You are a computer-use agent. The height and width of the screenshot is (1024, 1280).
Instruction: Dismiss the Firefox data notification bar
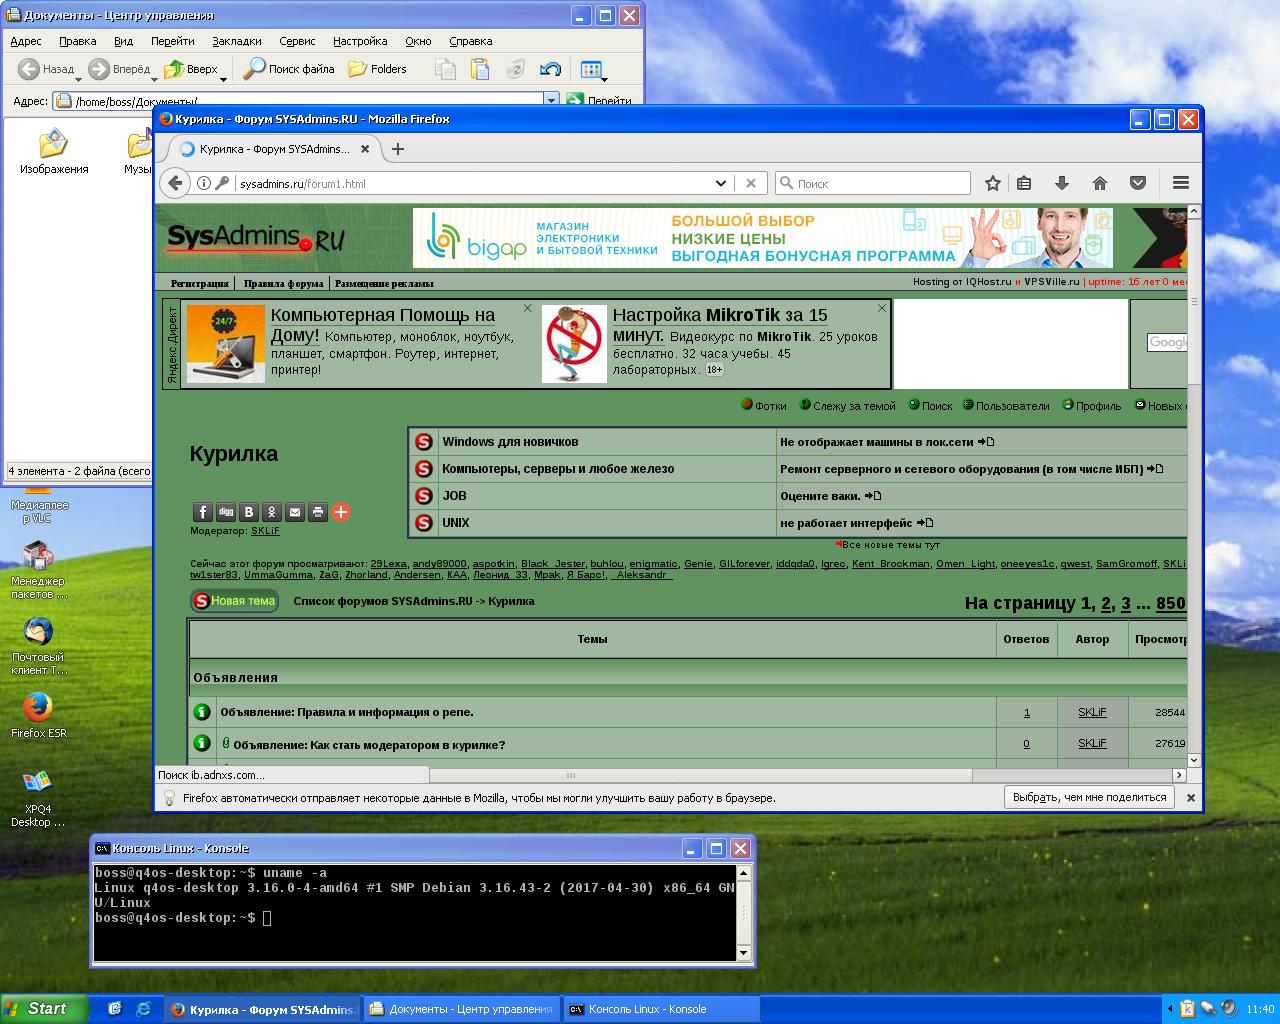(1190, 798)
